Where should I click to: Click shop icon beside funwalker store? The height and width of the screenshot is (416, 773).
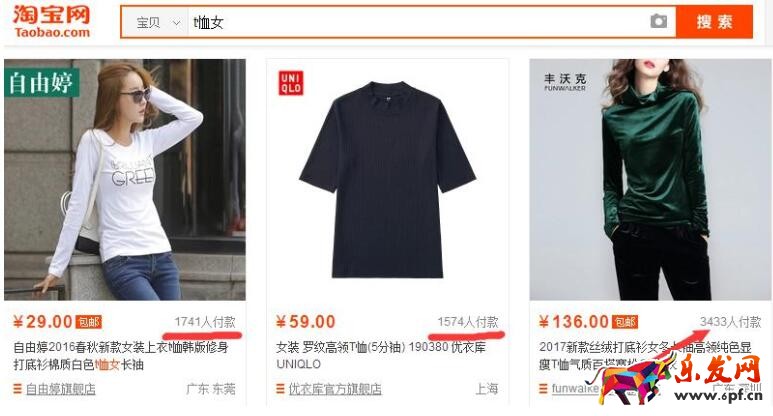[x=543, y=389]
